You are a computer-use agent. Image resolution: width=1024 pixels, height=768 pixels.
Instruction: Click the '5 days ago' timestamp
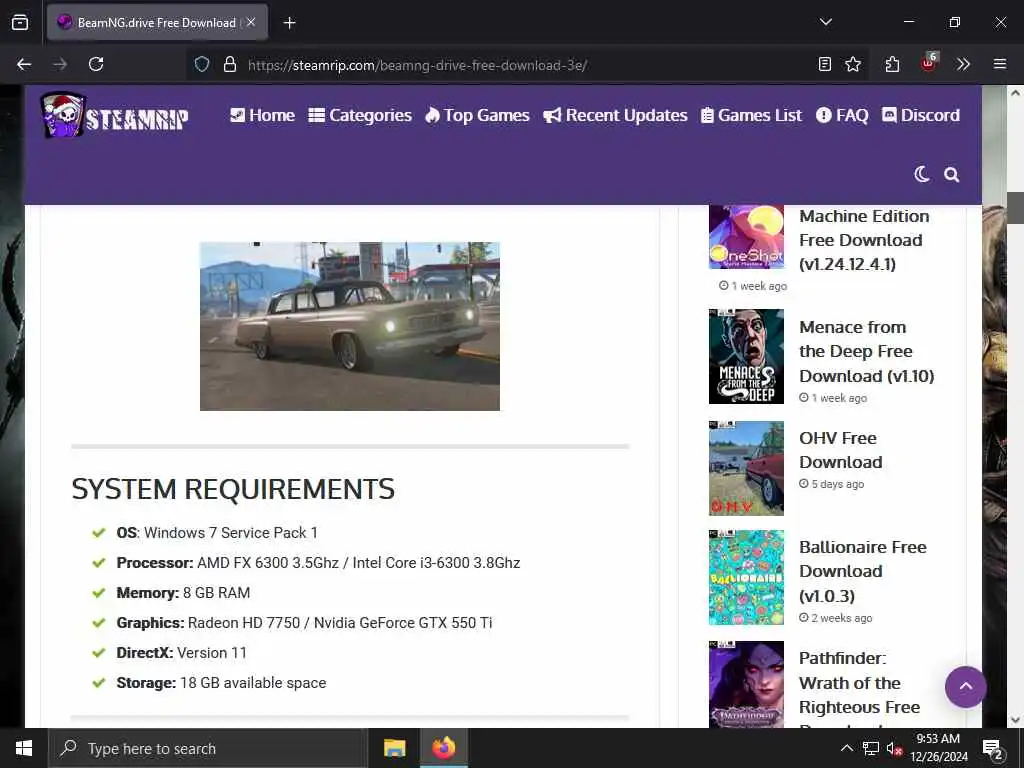click(838, 484)
